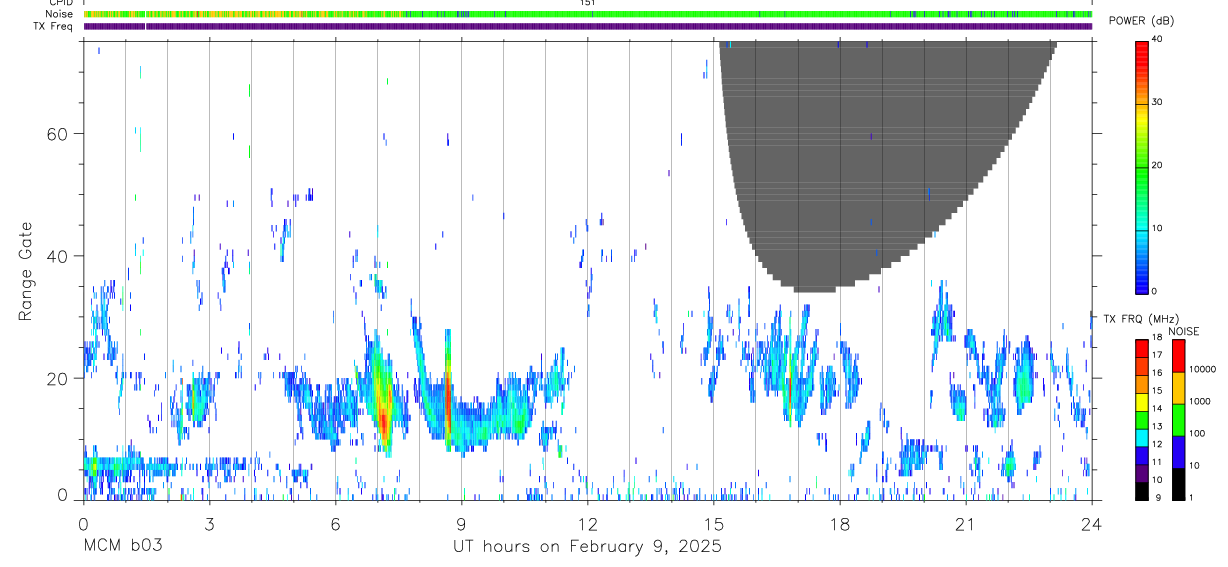Select the red top segment of TX FRQ bar

click(1142, 349)
